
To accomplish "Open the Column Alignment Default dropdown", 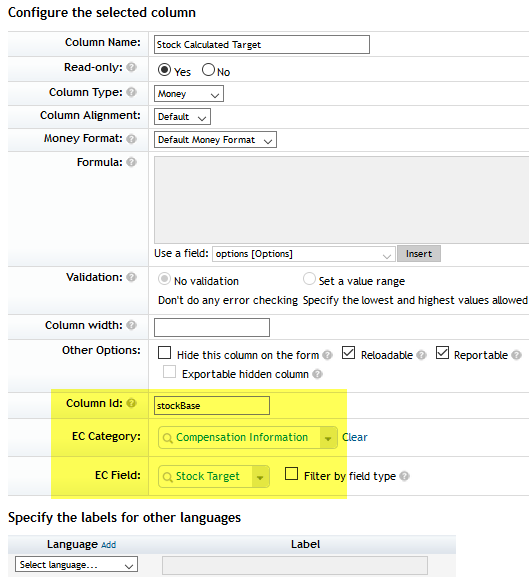I will coord(182,117).
